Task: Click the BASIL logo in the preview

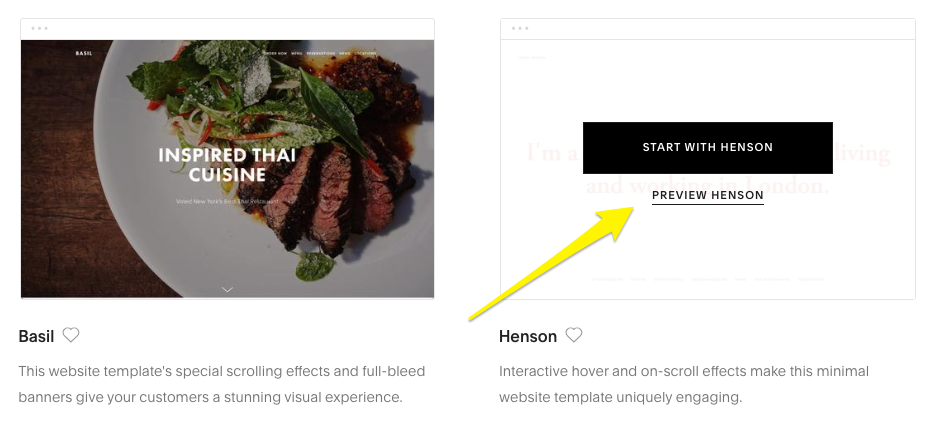Action: click(84, 53)
